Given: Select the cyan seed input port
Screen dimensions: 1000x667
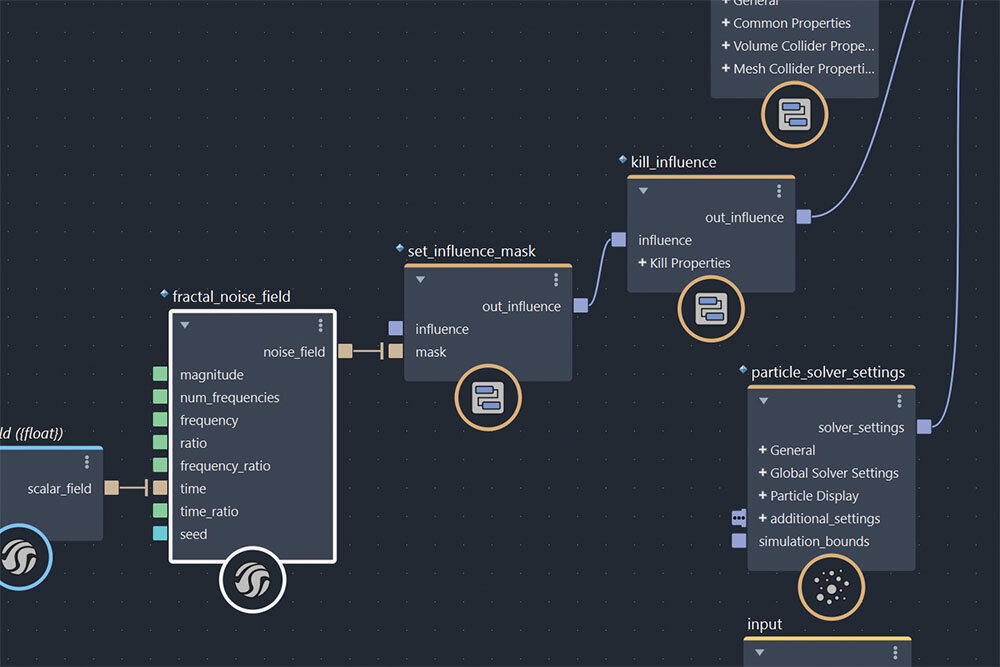Looking at the screenshot, I should 160,534.
